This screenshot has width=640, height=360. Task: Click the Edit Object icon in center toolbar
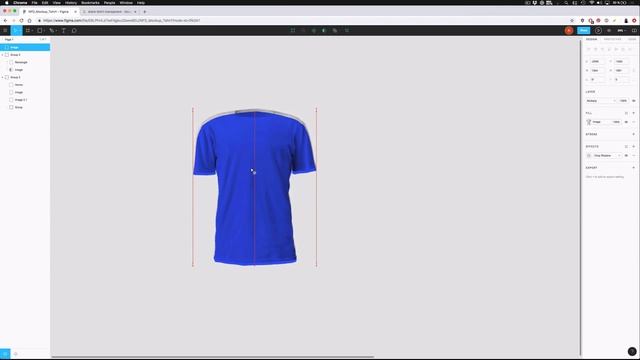click(x=293, y=31)
